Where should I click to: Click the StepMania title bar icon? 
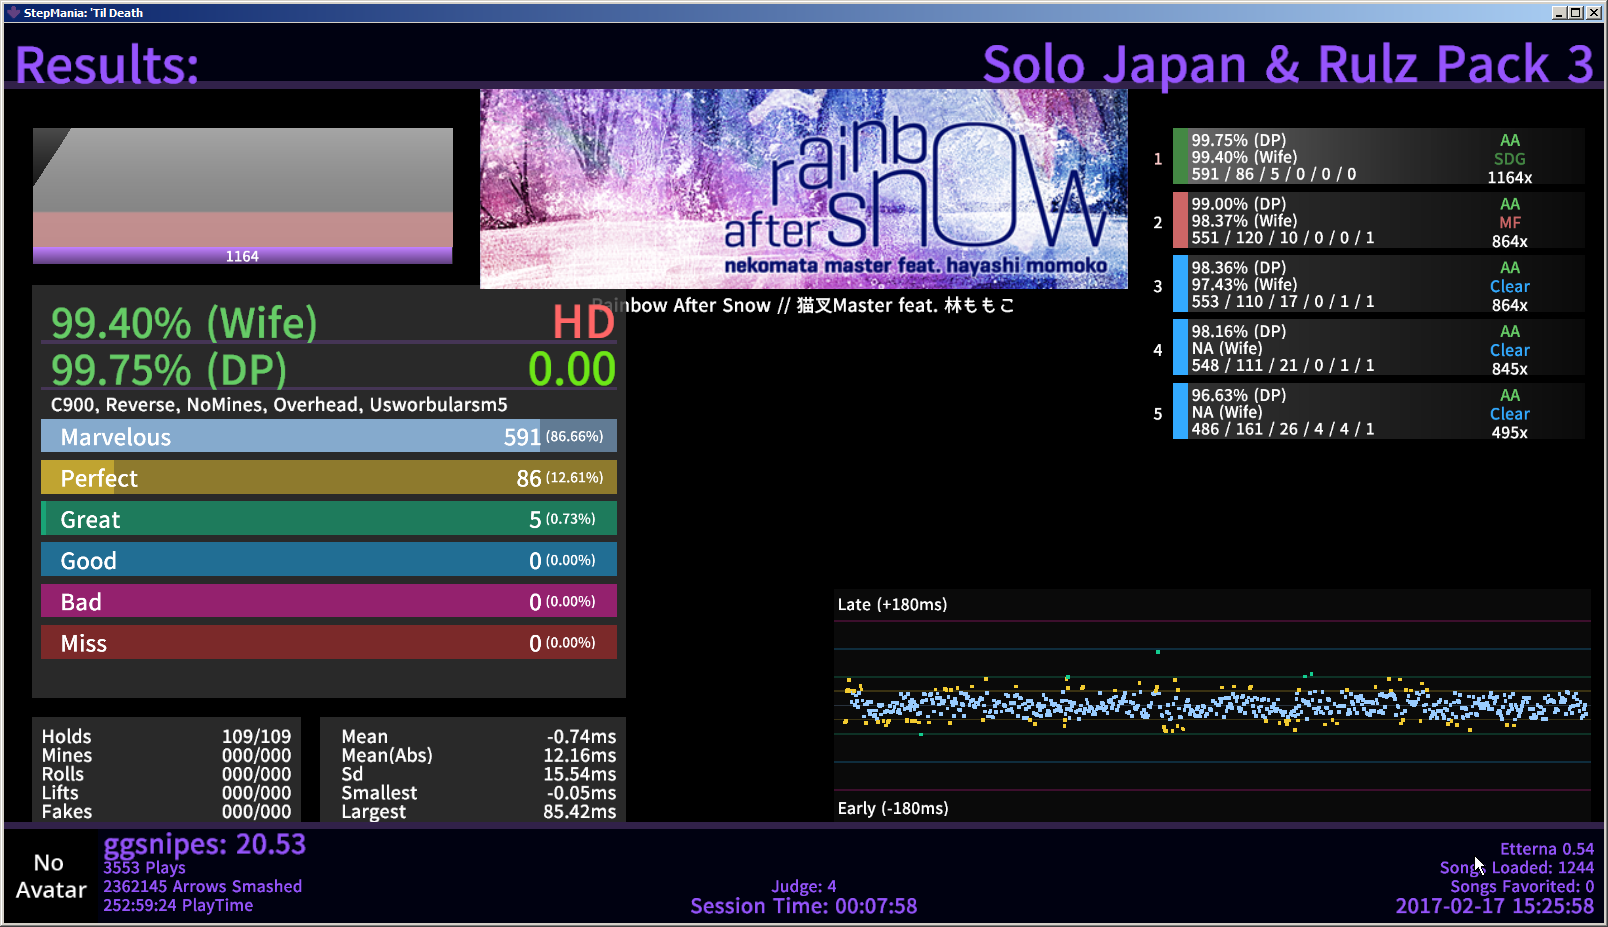tap(13, 12)
